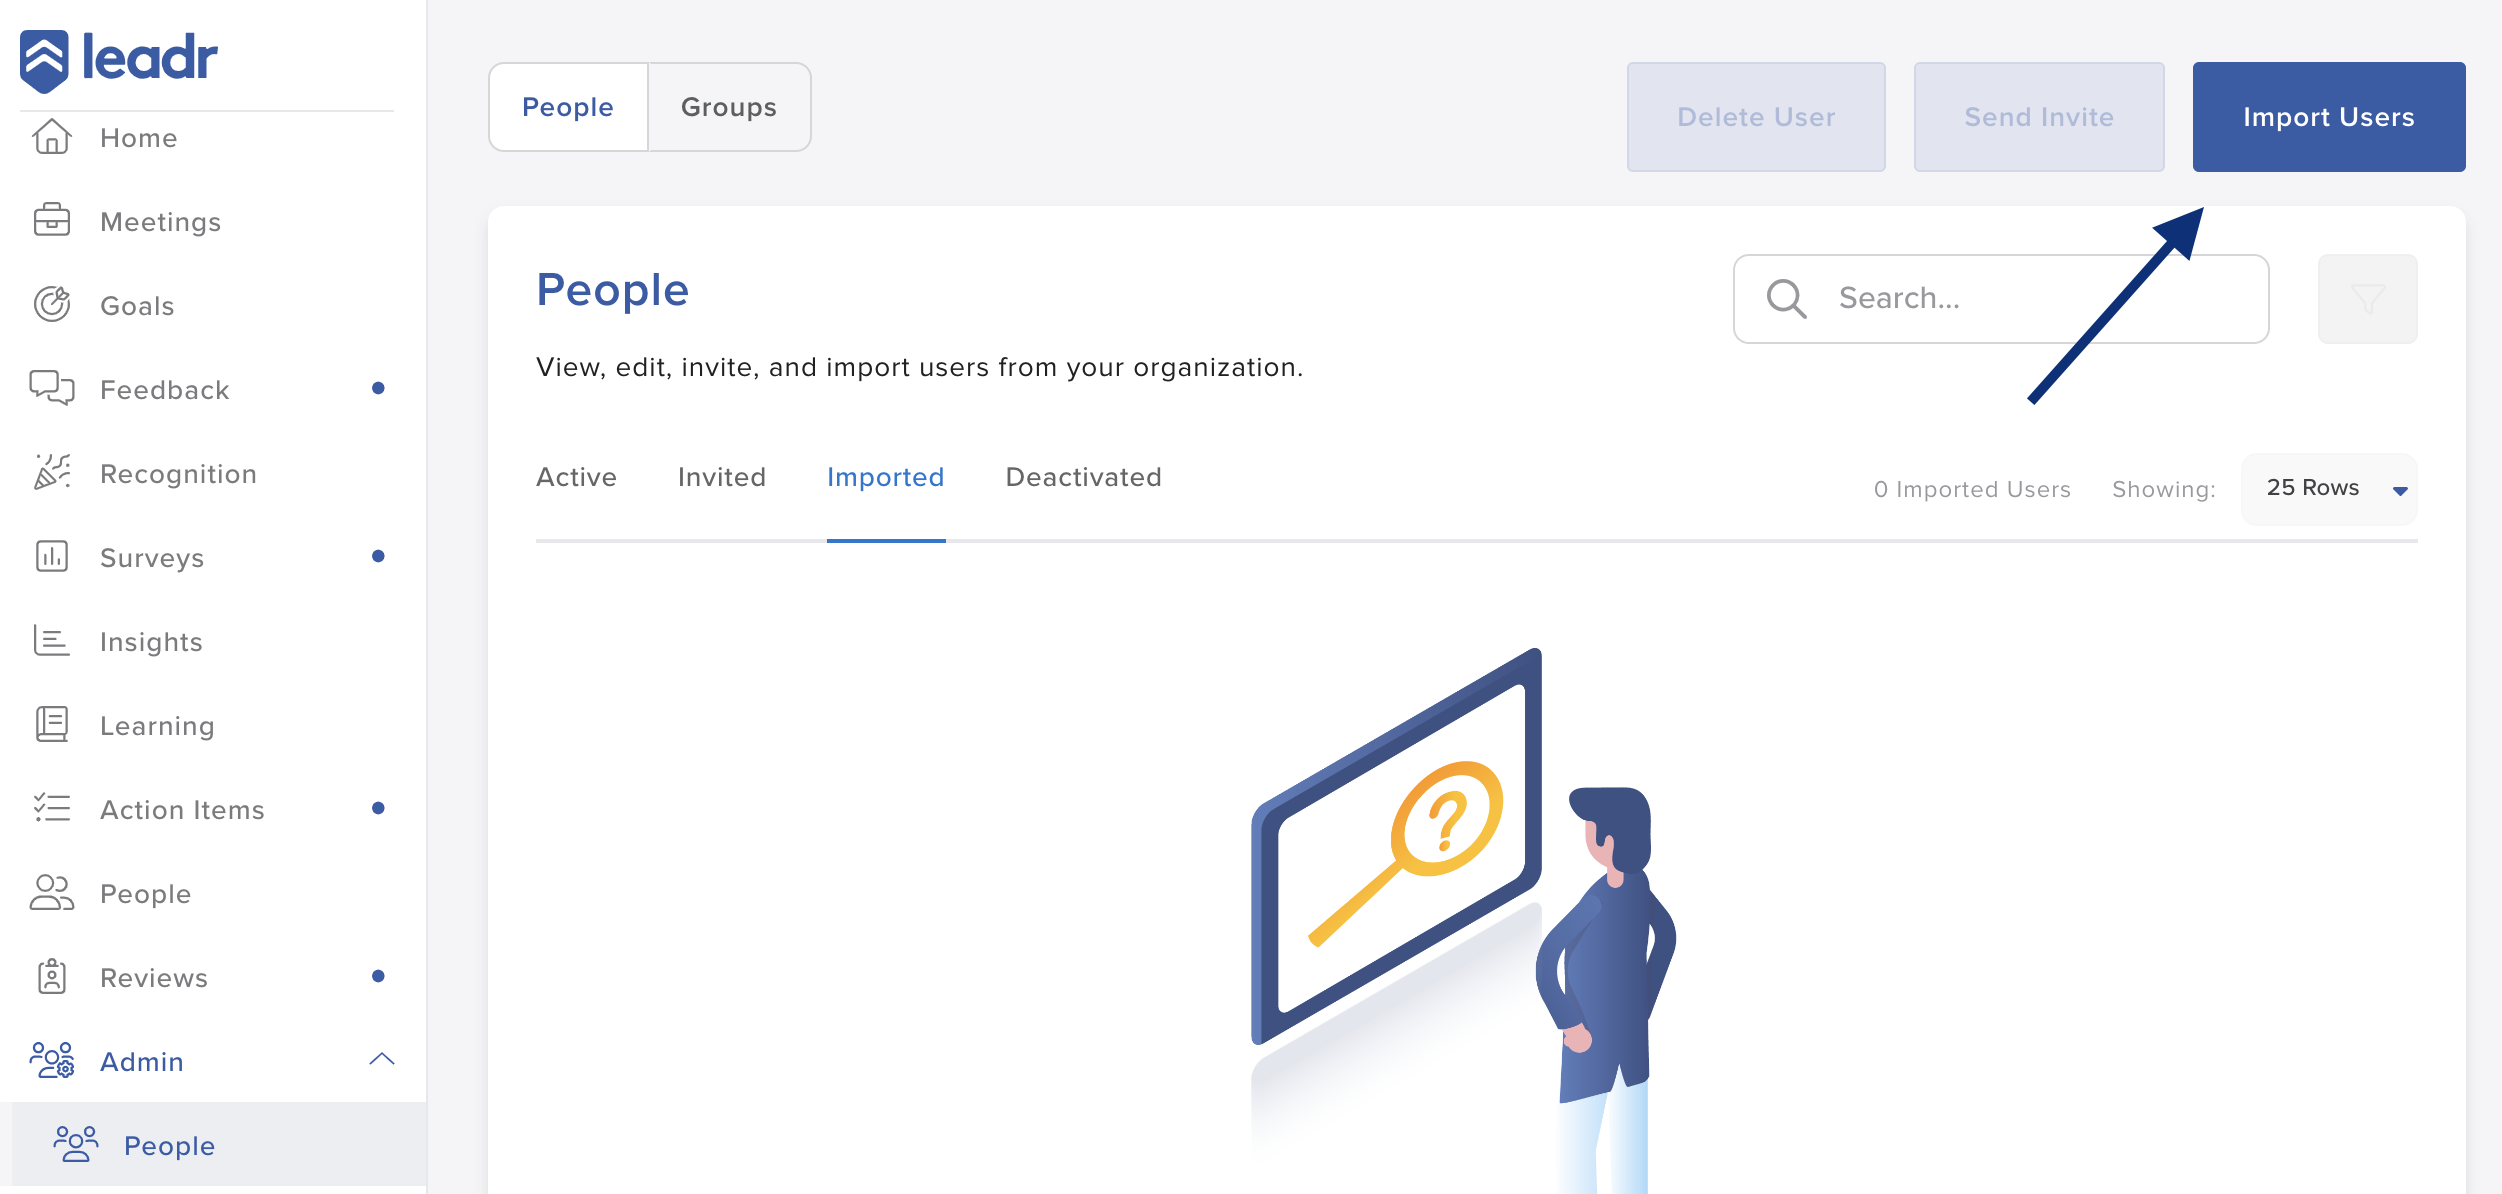
Task: Select the Deactivated tab
Action: [x=1083, y=477]
